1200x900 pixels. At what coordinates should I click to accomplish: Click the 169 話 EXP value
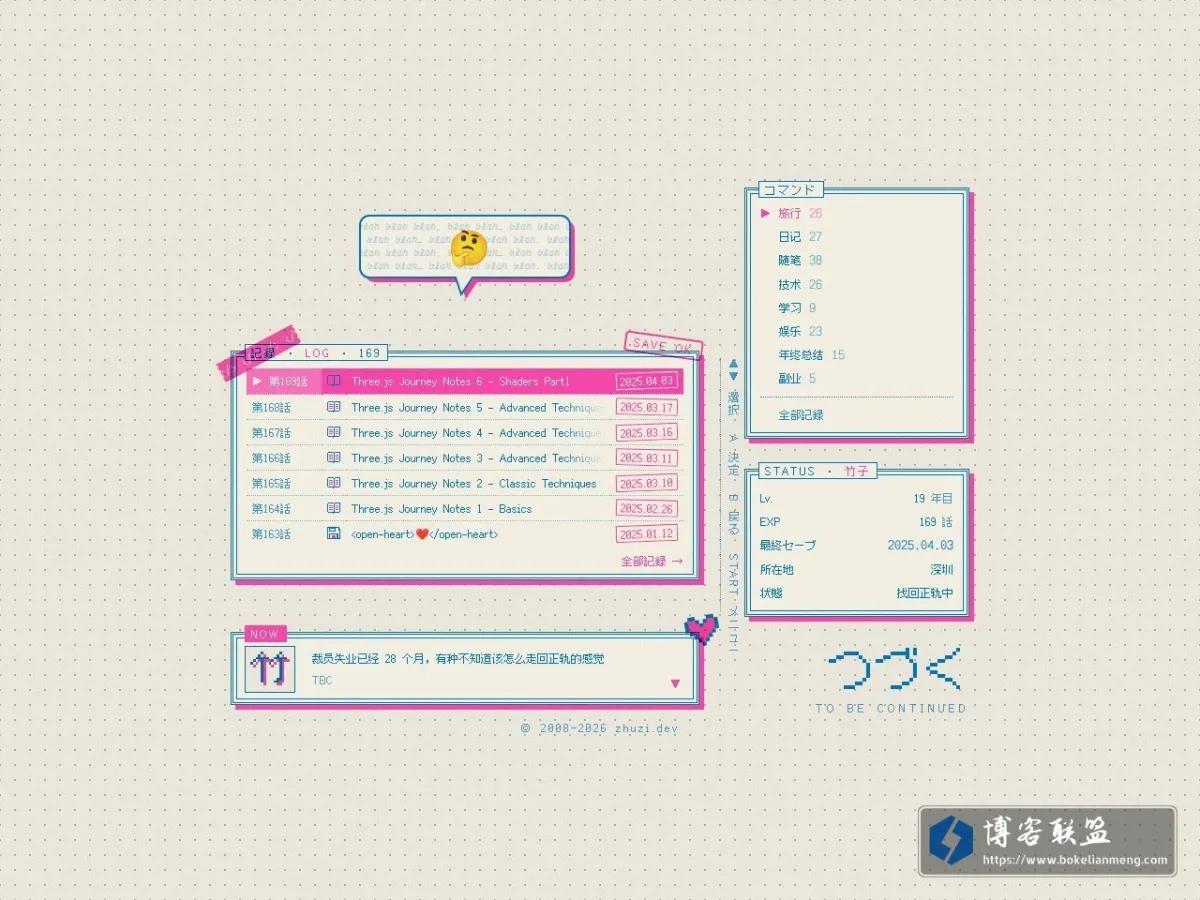936,522
